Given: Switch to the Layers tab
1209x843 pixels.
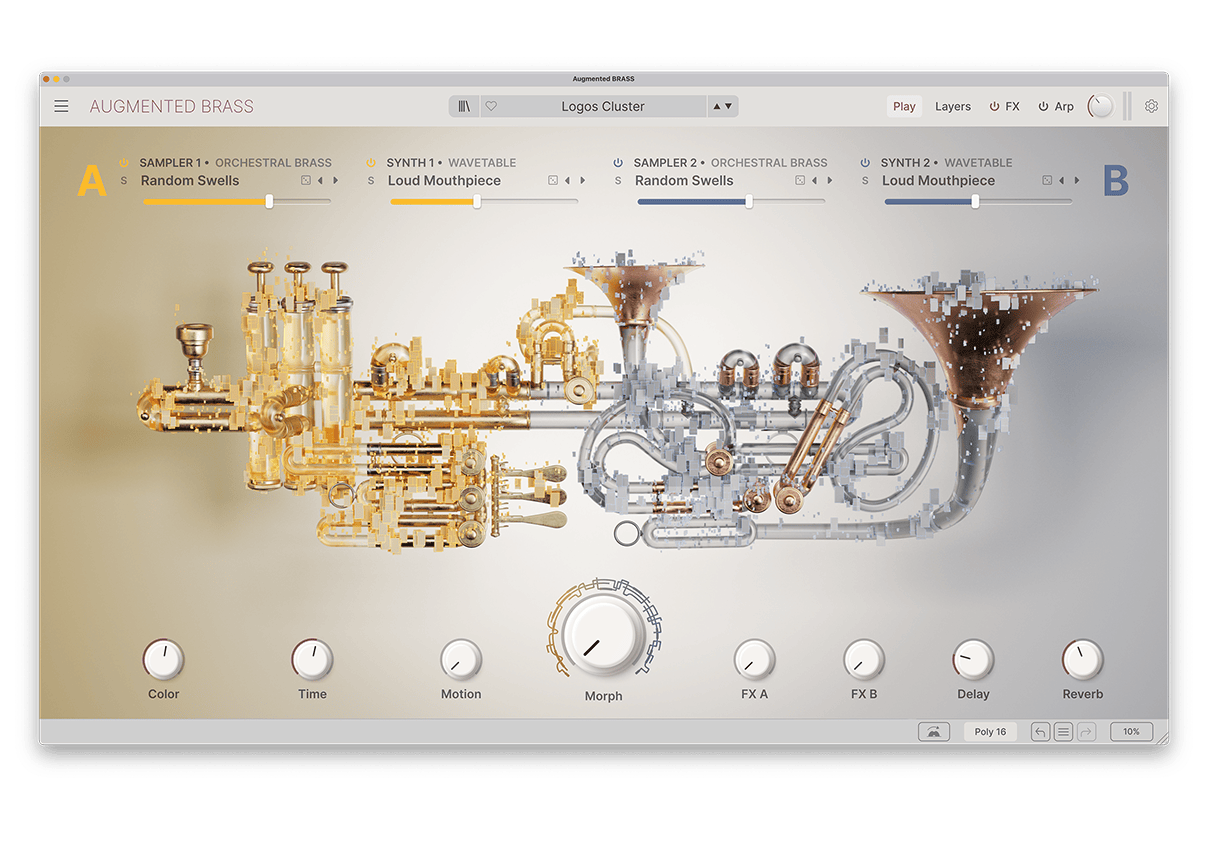Looking at the screenshot, I should [x=952, y=106].
